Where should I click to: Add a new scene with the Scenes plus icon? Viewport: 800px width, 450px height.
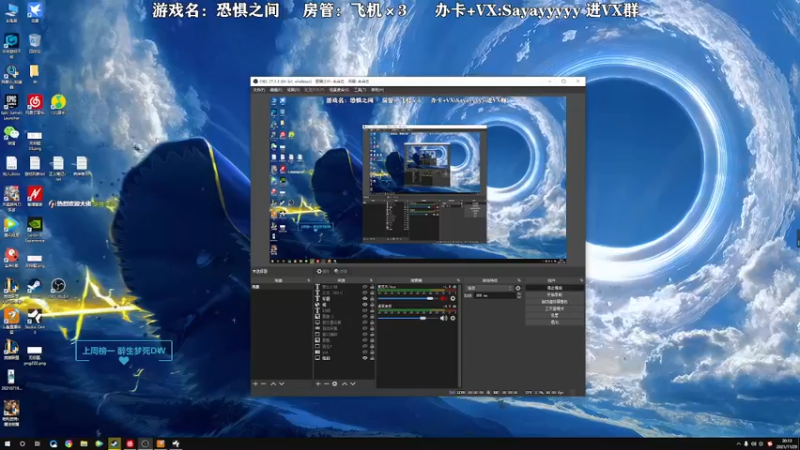(x=255, y=384)
